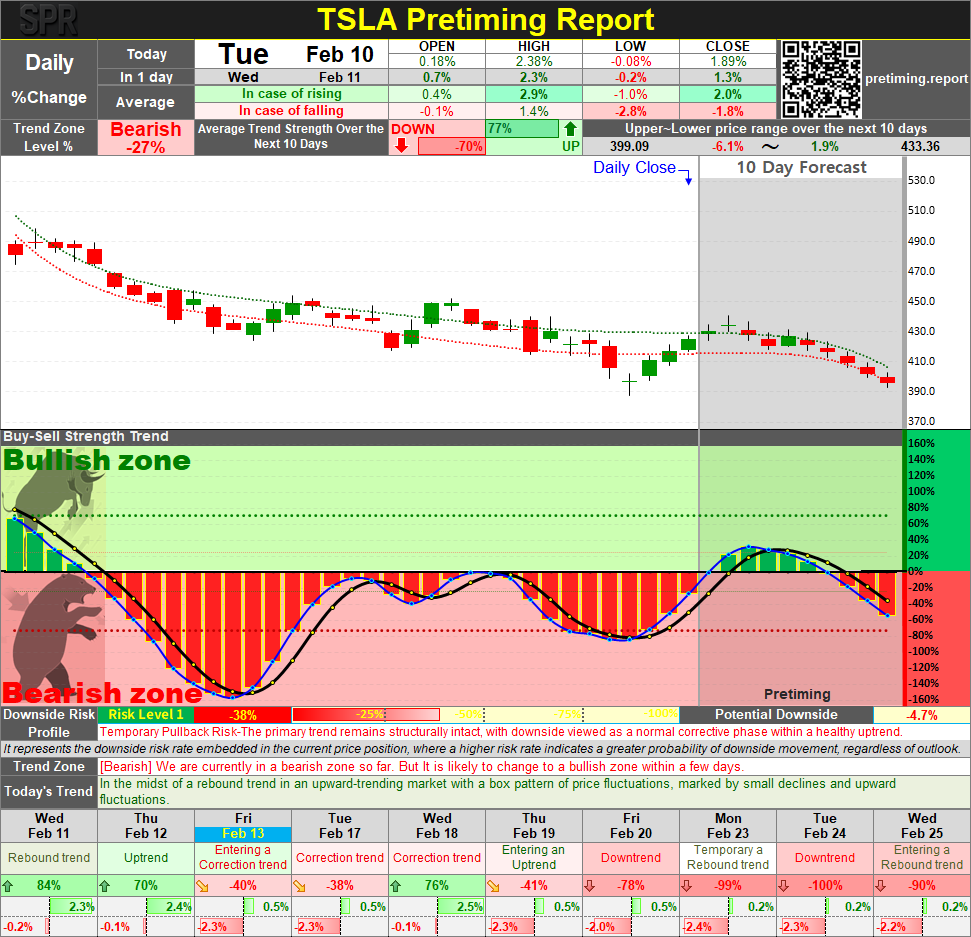Click the lower price value 399.09
Screen dimensions: 971x937
point(629,147)
